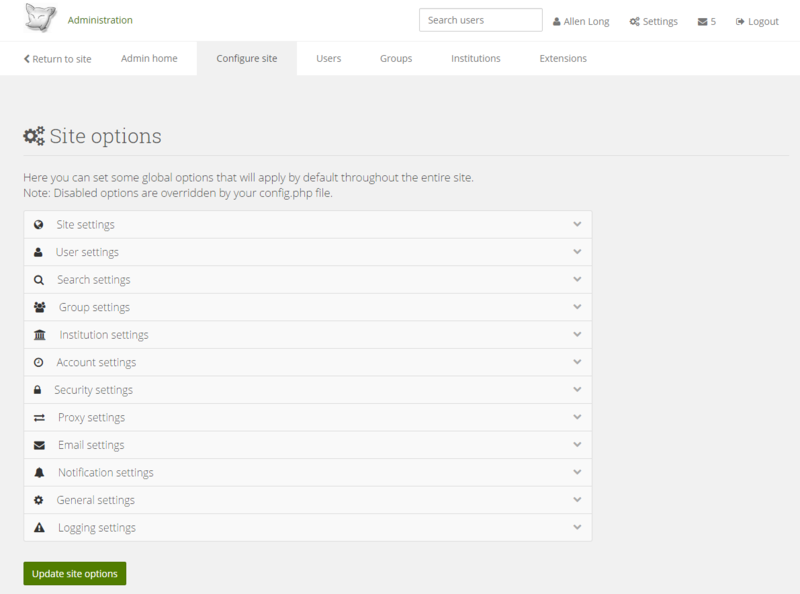
Task: Open the Admin home tab
Action: tap(149, 59)
